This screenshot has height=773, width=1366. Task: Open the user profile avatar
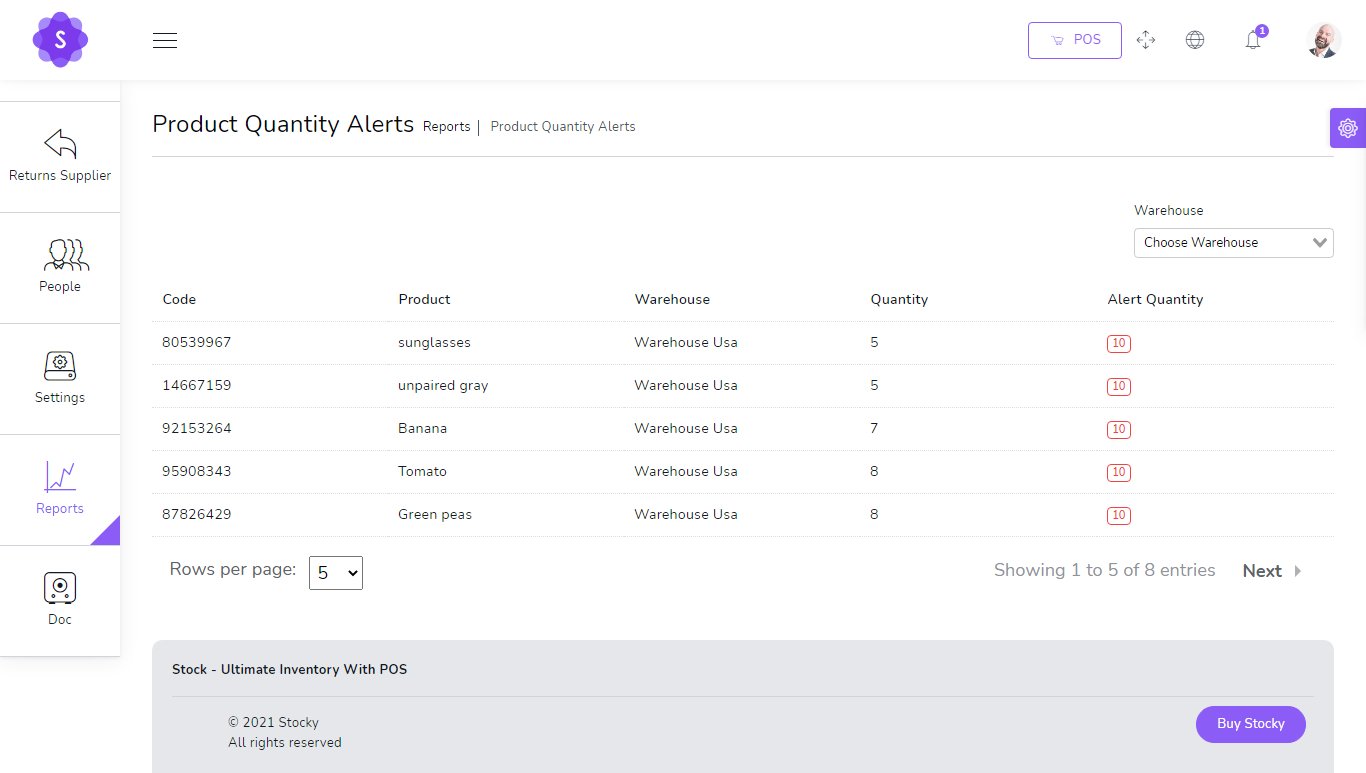point(1323,40)
